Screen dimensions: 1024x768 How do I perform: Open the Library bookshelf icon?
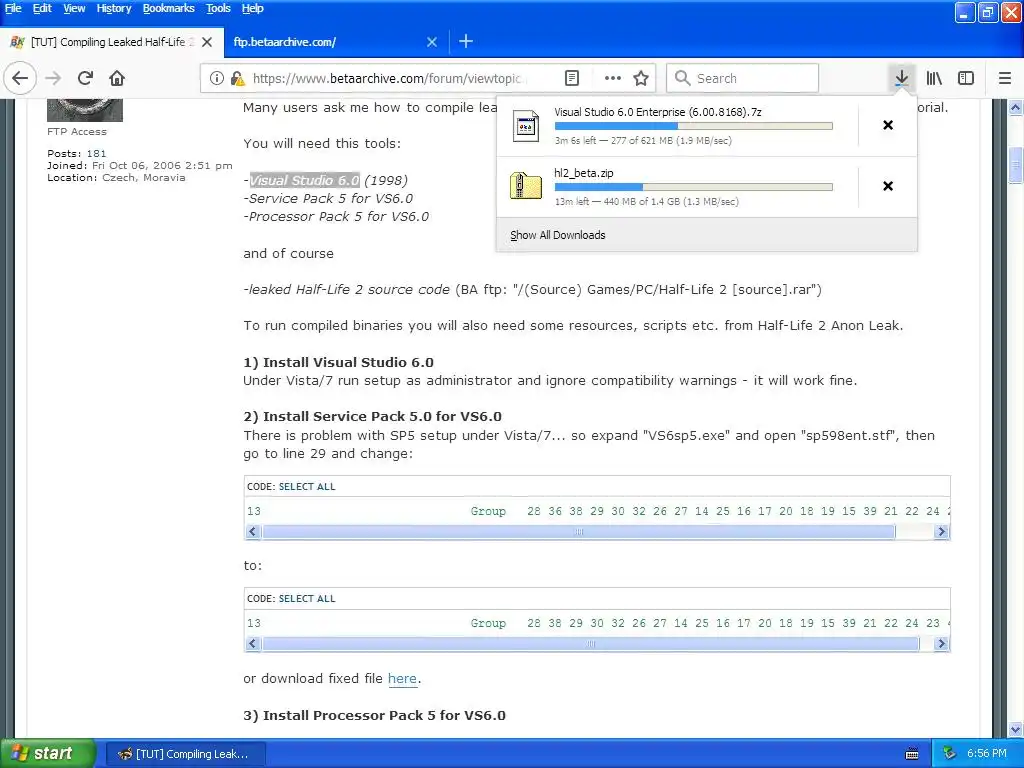[934, 78]
